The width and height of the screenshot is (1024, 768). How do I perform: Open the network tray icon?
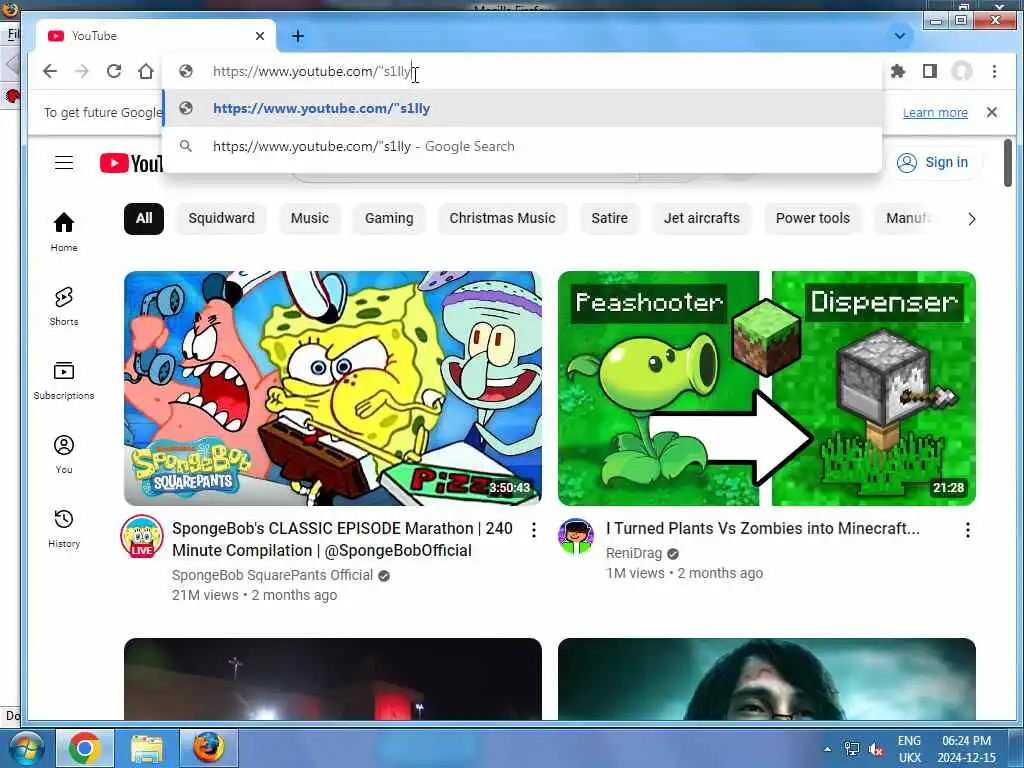852,749
